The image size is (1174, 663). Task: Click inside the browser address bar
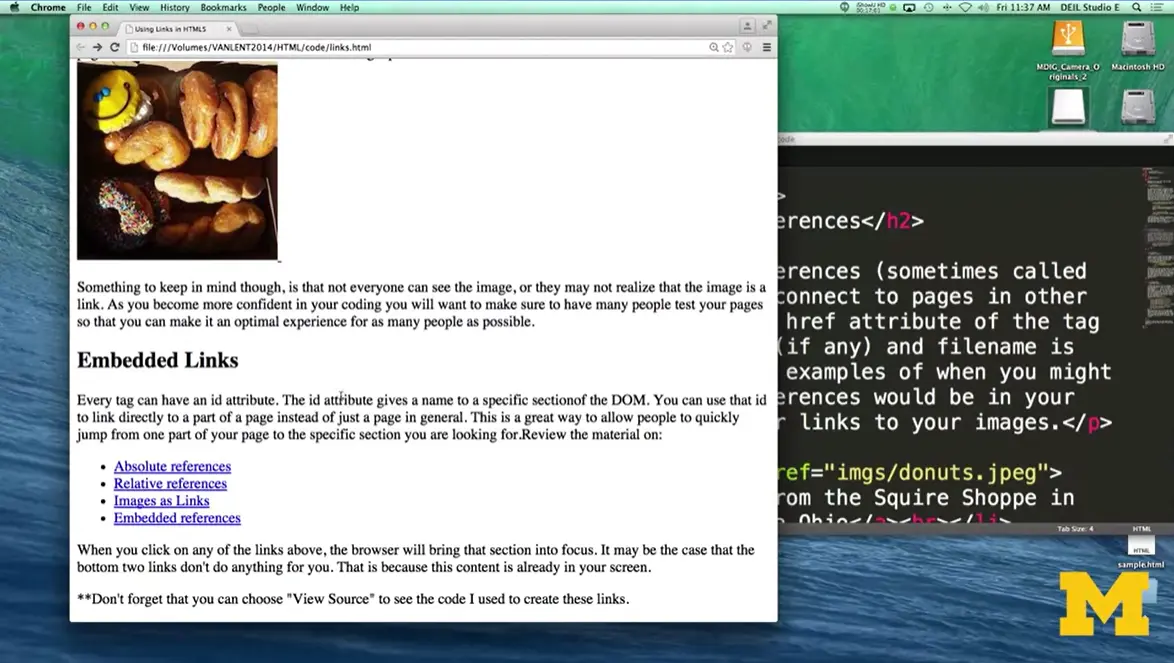pos(400,46)
